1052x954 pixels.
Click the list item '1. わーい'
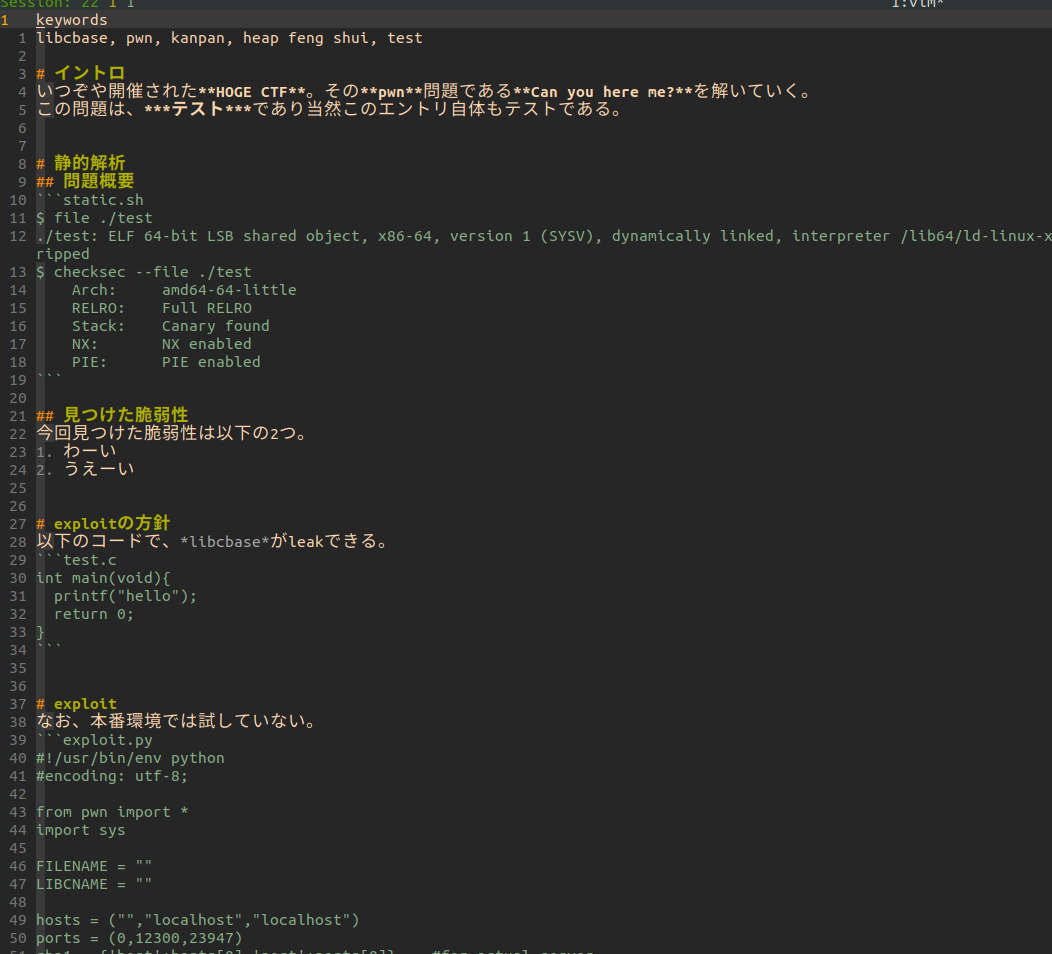pos(76,452)
